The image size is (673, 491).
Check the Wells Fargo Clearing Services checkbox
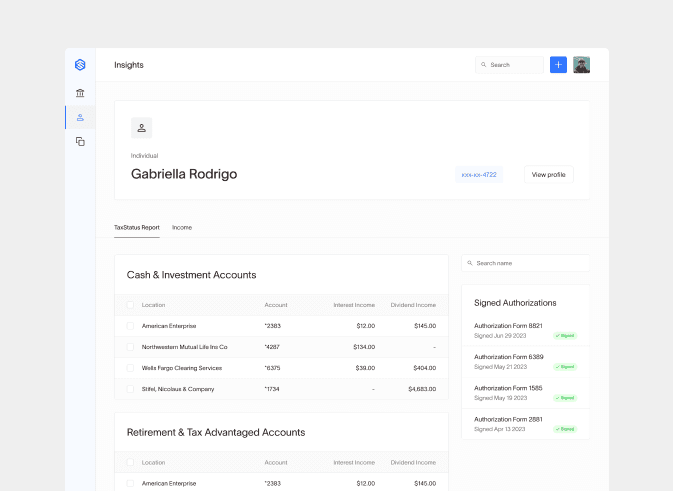click(x=130, y=368)
